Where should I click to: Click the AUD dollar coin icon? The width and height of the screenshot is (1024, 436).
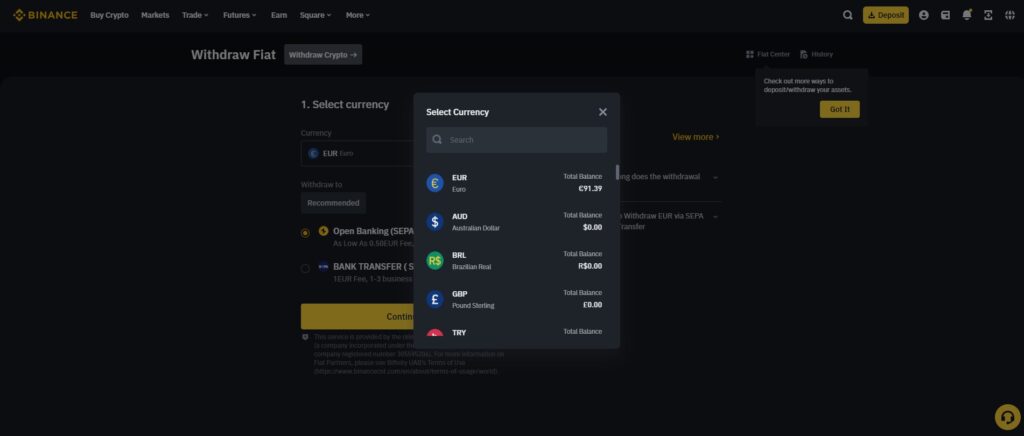pos(435,222)
